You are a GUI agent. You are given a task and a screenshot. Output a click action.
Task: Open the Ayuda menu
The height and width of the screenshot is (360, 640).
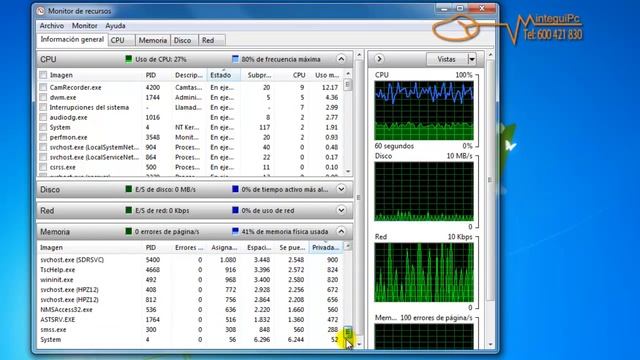click(115, 26)
